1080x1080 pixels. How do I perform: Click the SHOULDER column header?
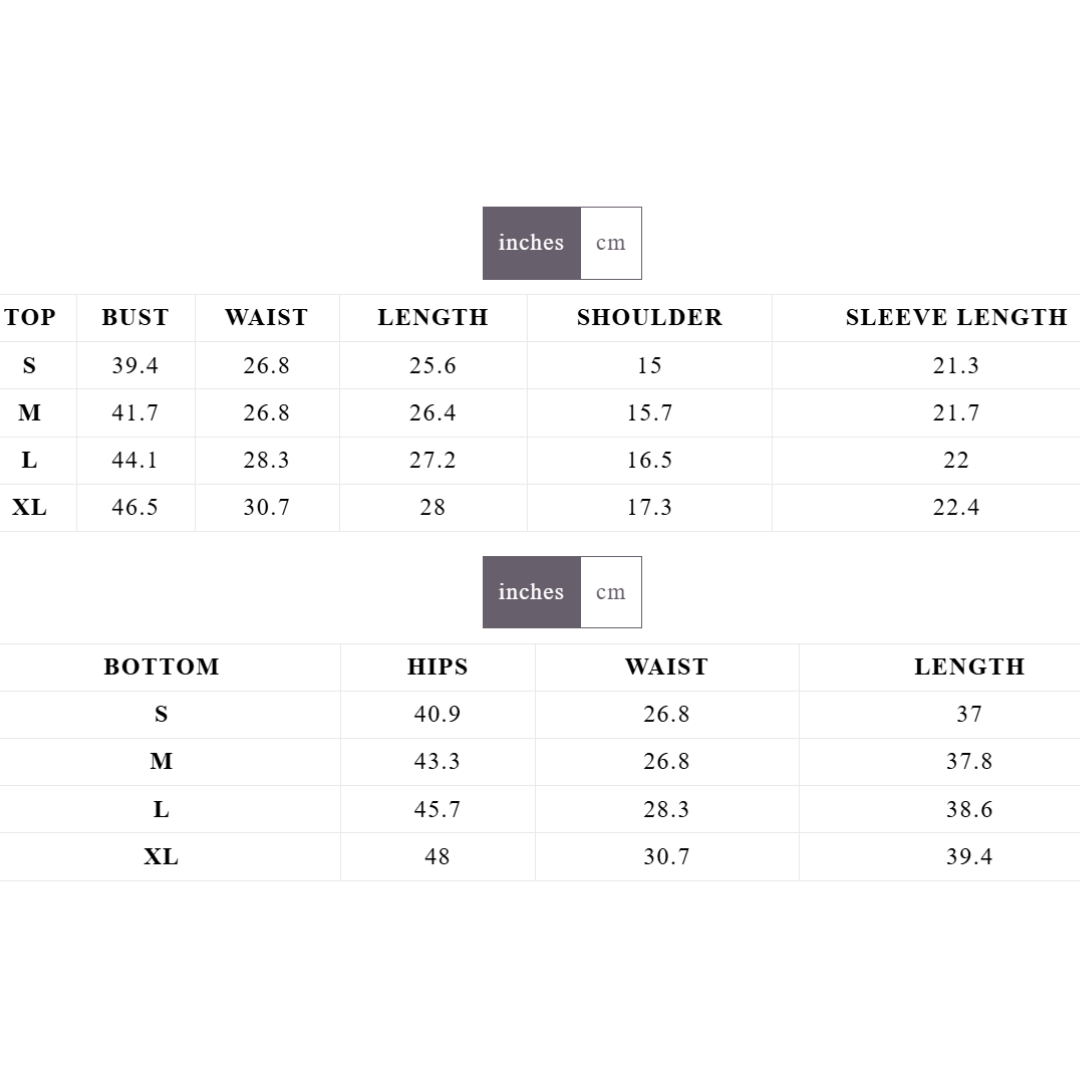pyautogui.click(x=649, y=318)
